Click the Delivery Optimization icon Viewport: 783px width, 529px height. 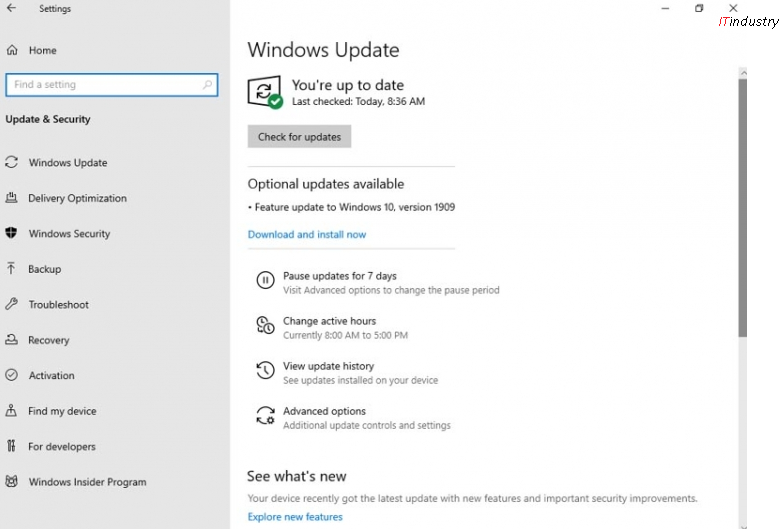11,197
